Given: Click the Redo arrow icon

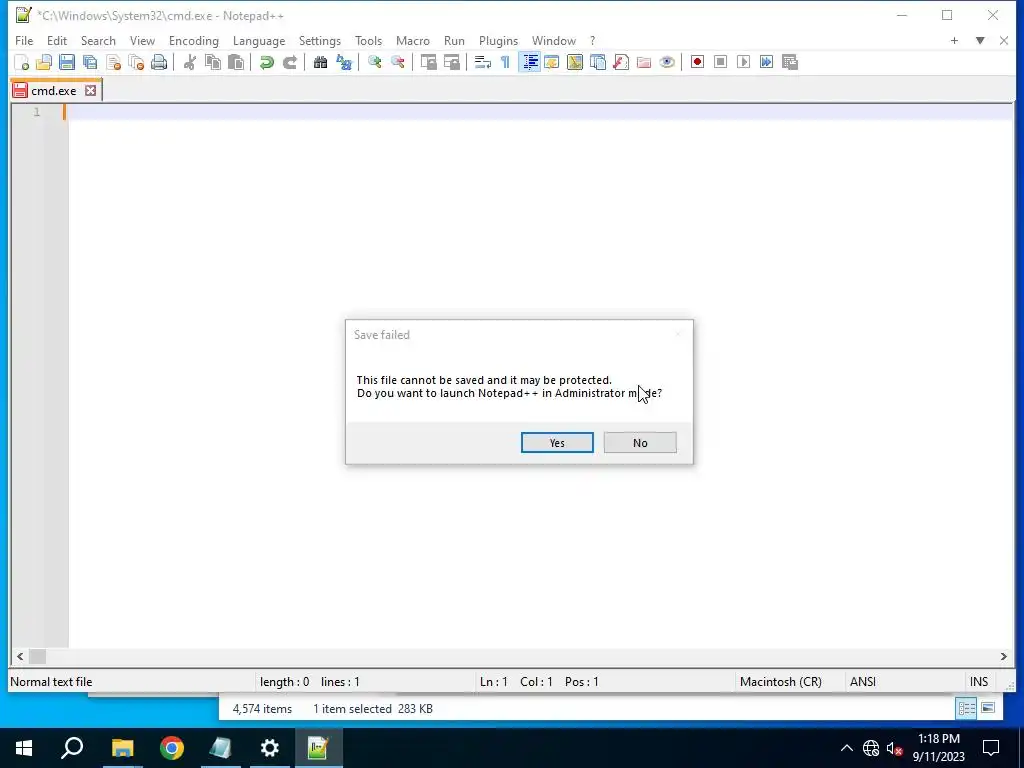Looking at the screenshot, I should point(289,62).
